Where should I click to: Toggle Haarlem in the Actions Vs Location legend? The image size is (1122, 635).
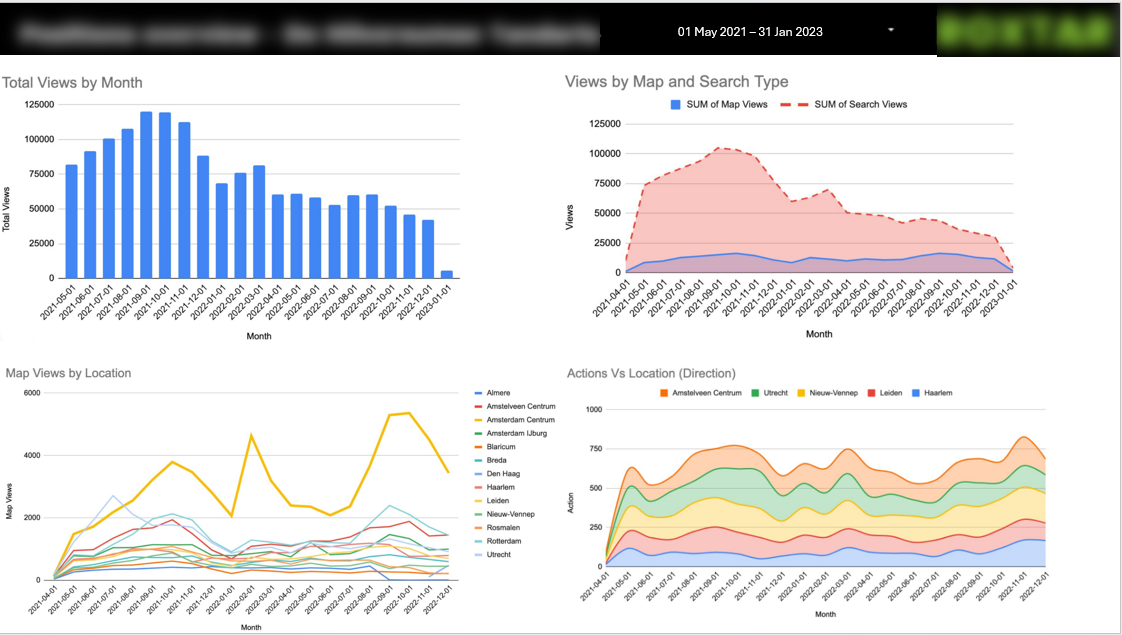pyautogui.click(x=936, y=393)
